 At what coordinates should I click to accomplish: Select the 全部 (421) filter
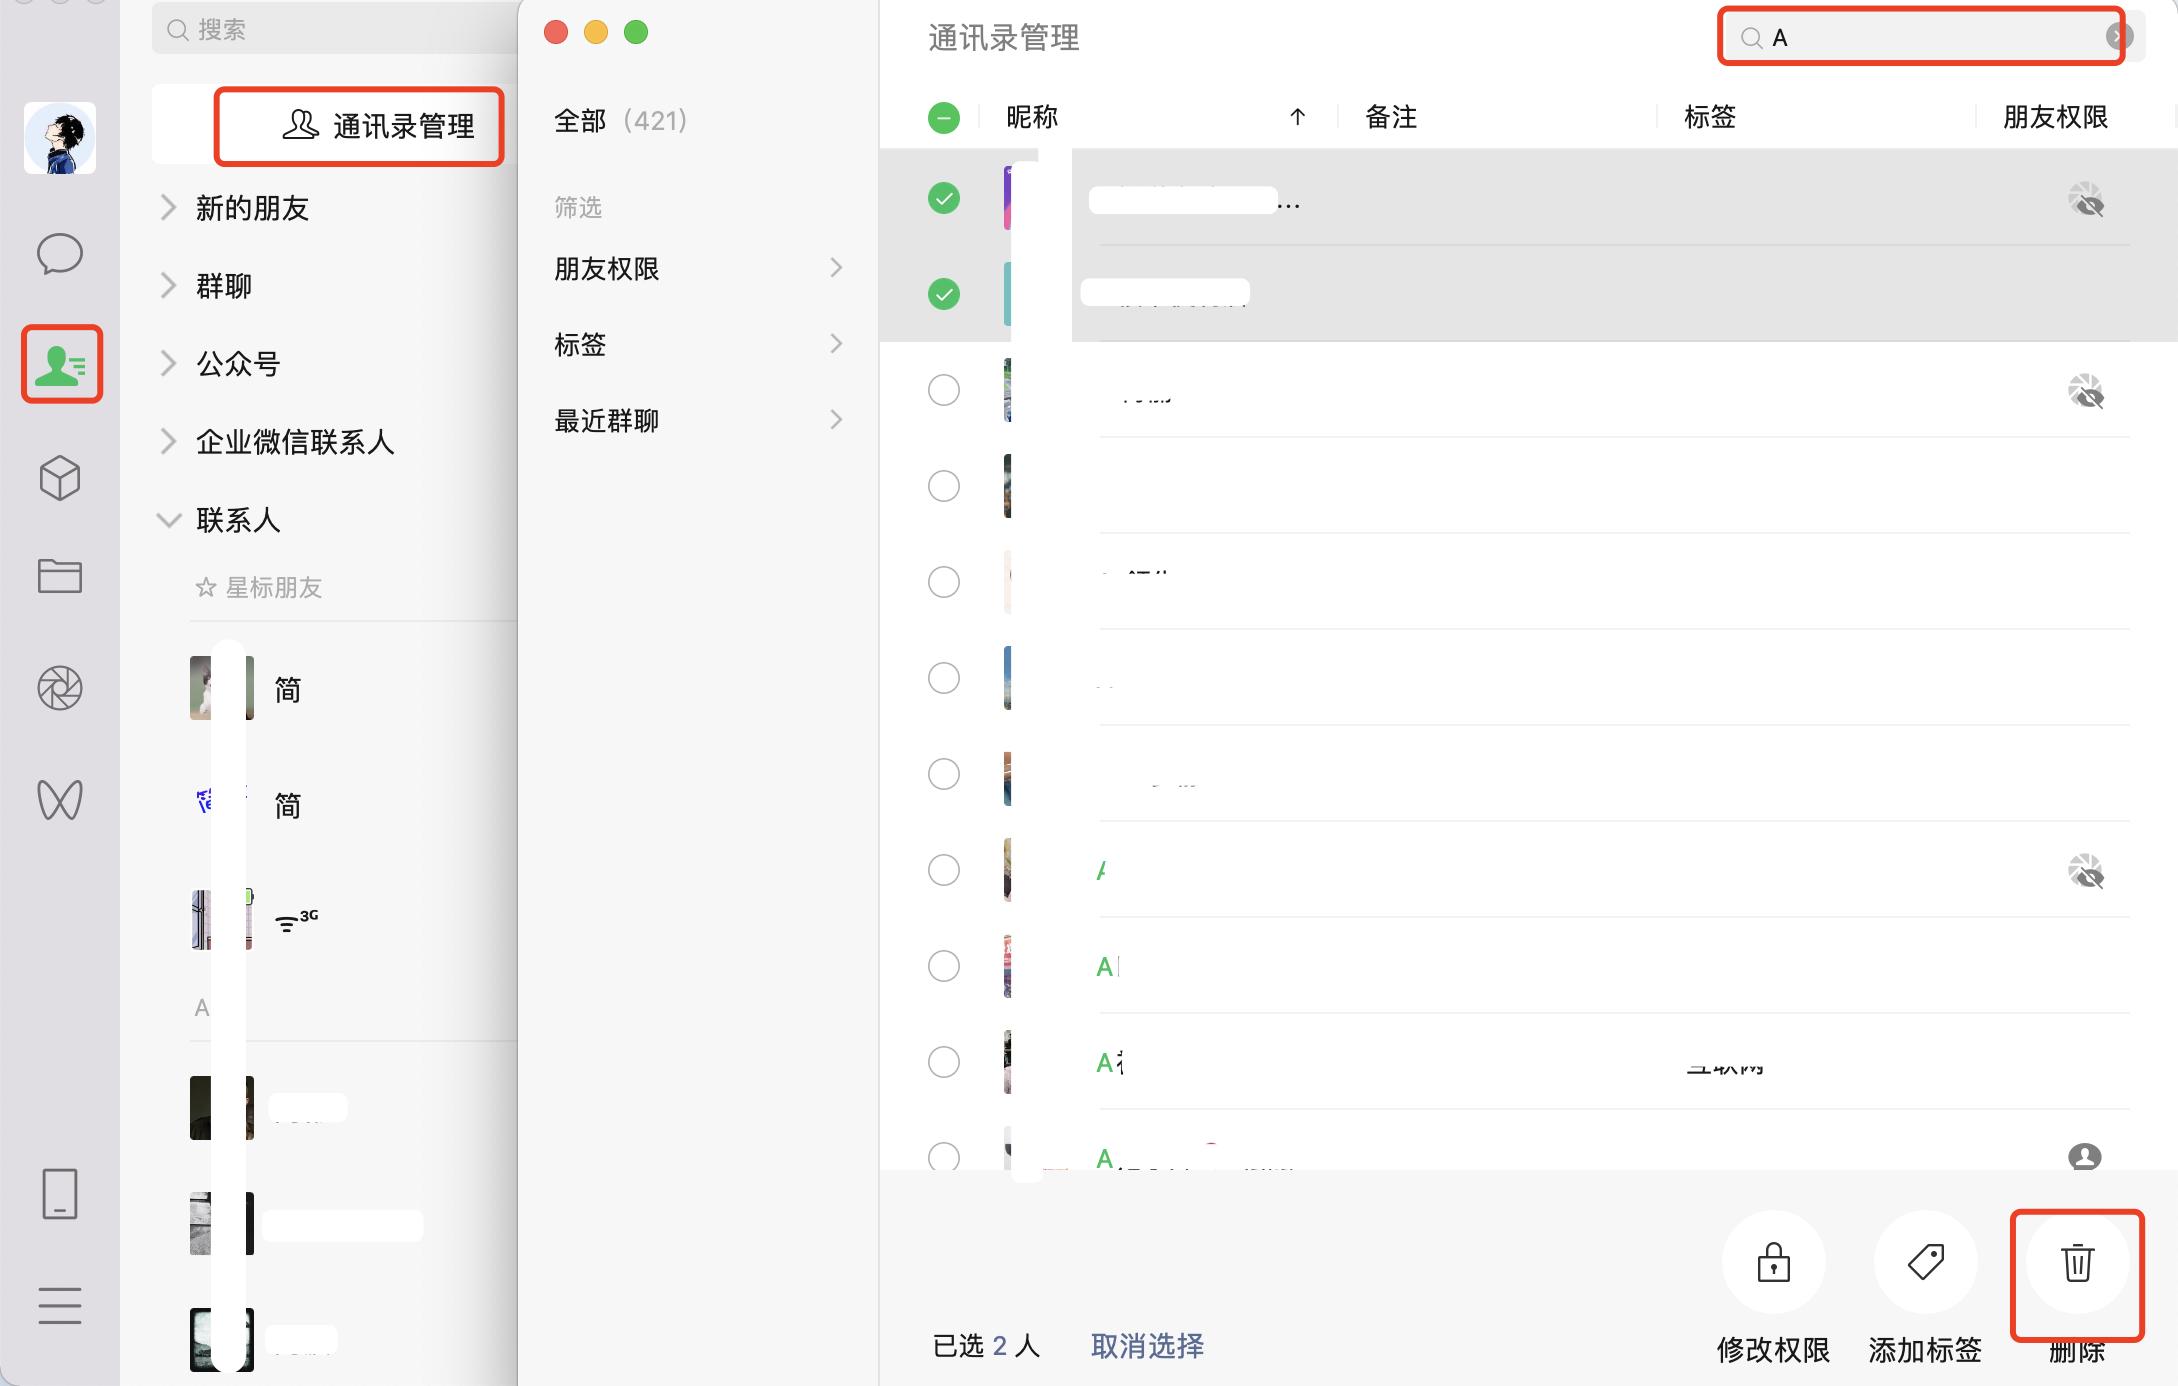tap(618, 119)
